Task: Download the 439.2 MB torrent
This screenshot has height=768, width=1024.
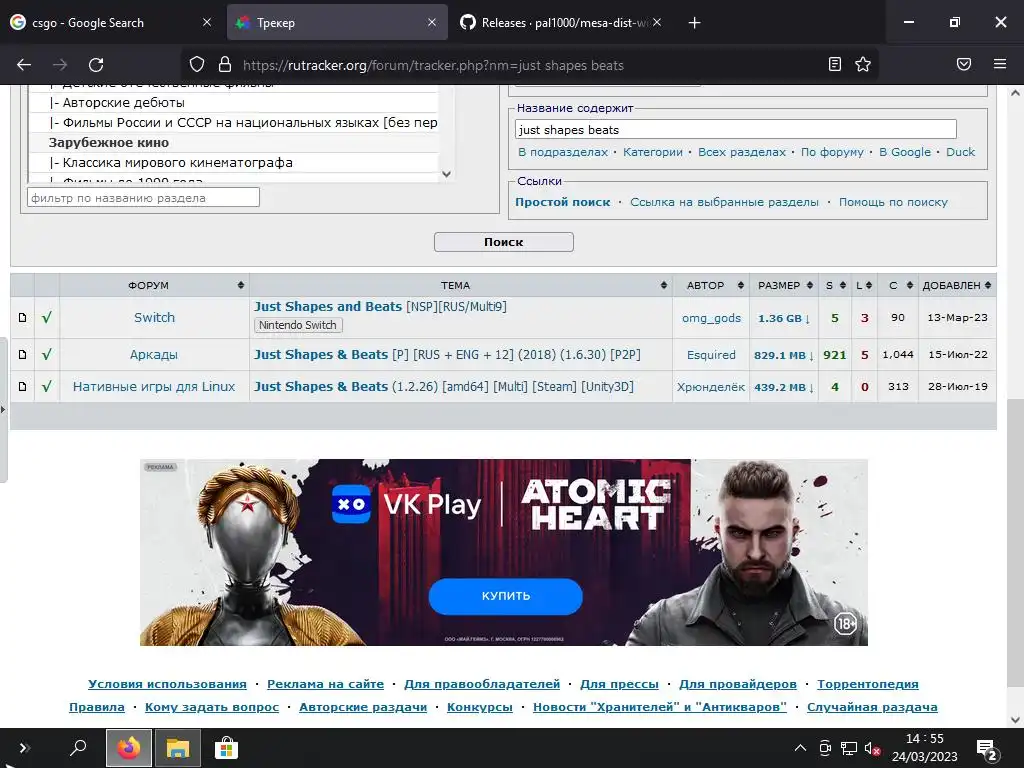Action: click(x=784, y=387)
